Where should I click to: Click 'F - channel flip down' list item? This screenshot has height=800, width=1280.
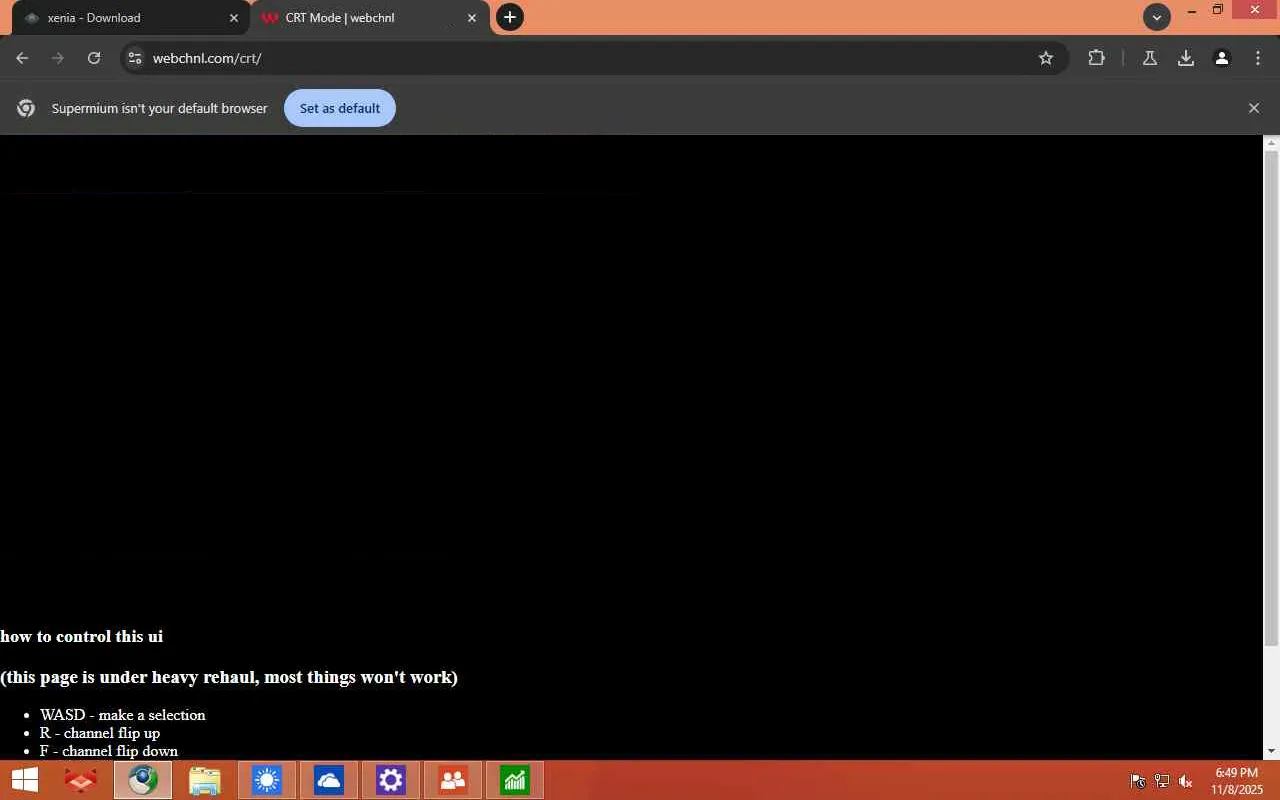point(109,751)
